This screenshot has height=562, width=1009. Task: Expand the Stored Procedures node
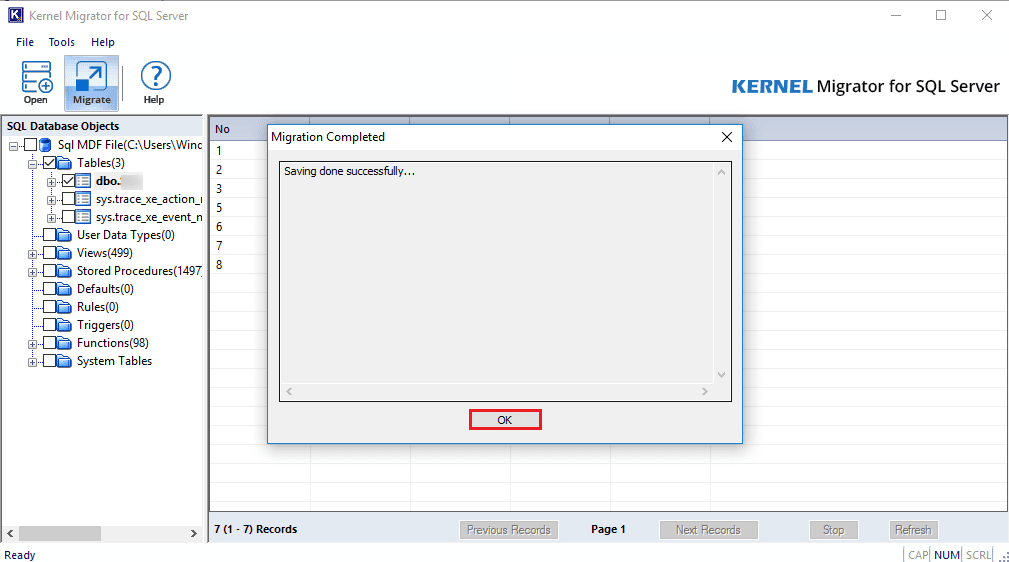click(32, 272)
